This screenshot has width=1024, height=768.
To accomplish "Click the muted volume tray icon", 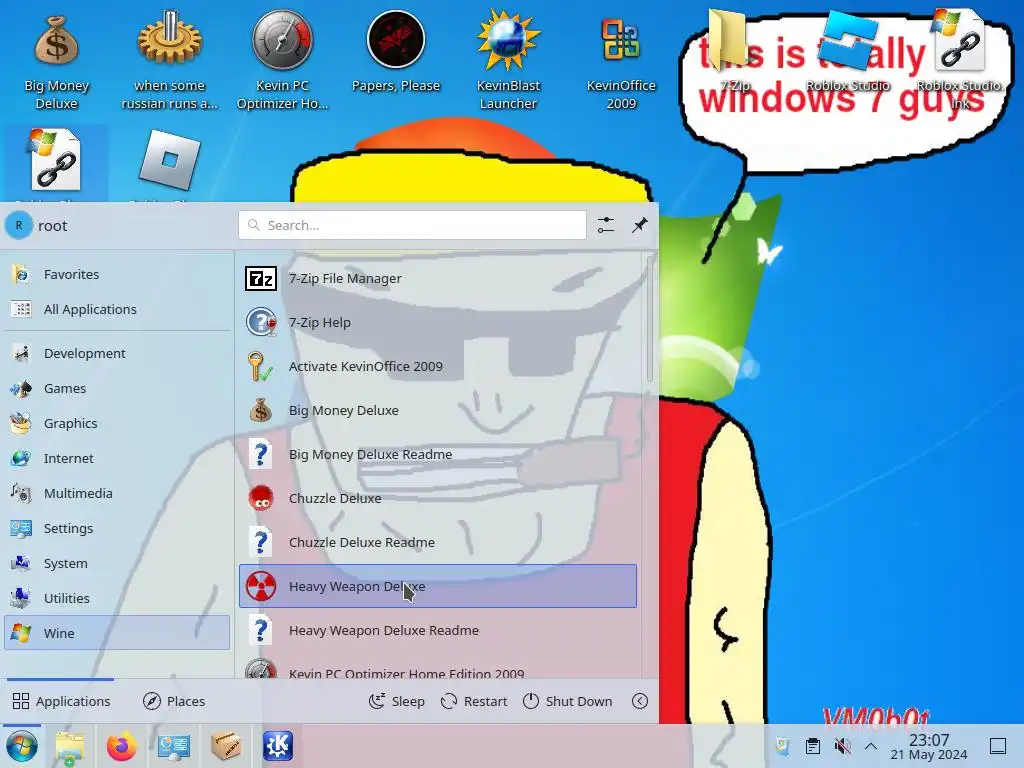I will (842, 746).
